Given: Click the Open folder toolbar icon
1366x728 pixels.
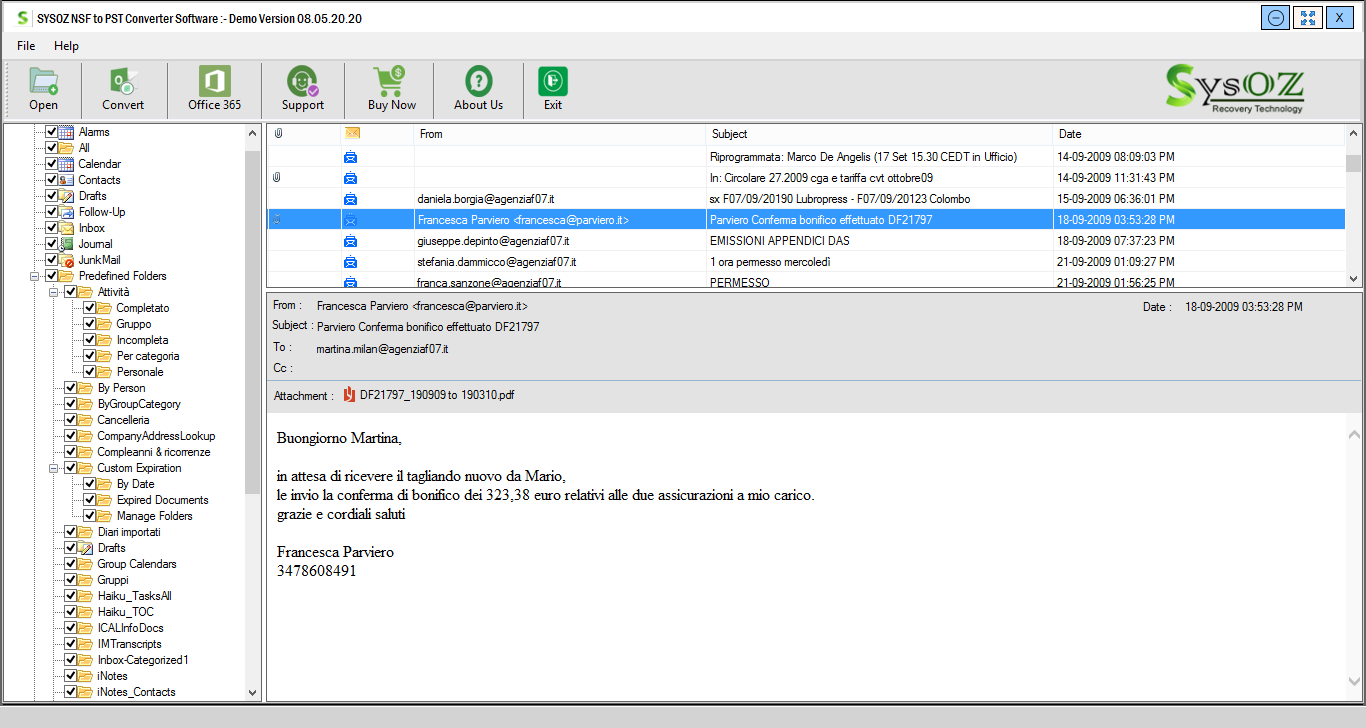Looking at the screenshot, I should (x=43, y=82).
